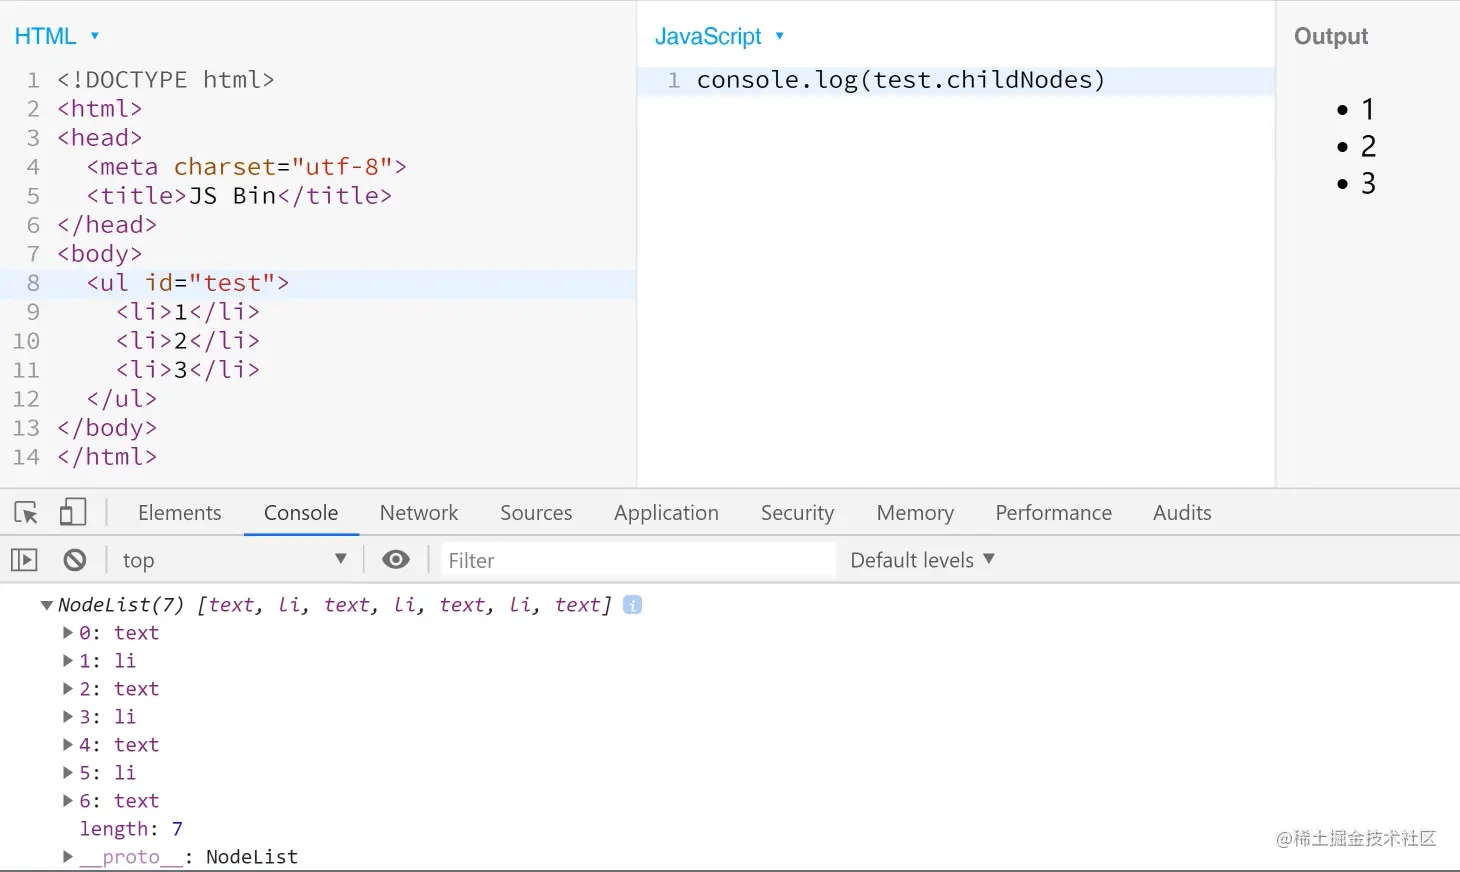Click the Output panel heading

[x=1330, y=37]
